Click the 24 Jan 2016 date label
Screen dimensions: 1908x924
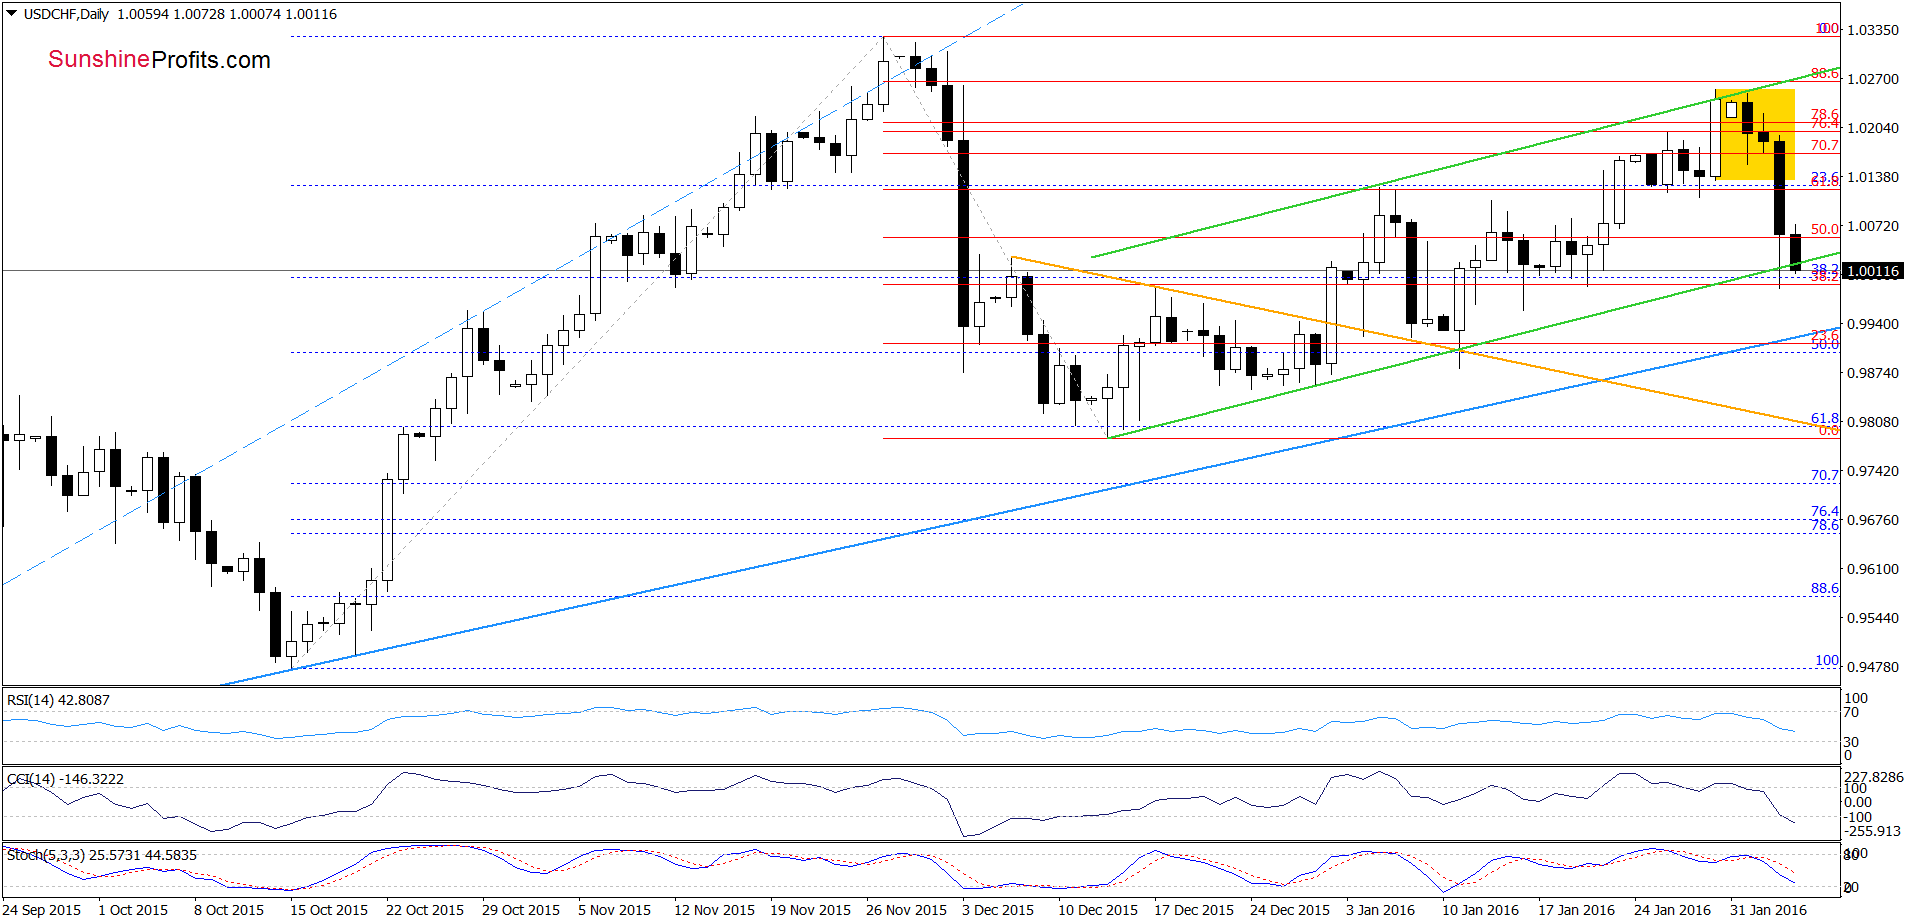pyautogui.click(x=1672, y=910)
